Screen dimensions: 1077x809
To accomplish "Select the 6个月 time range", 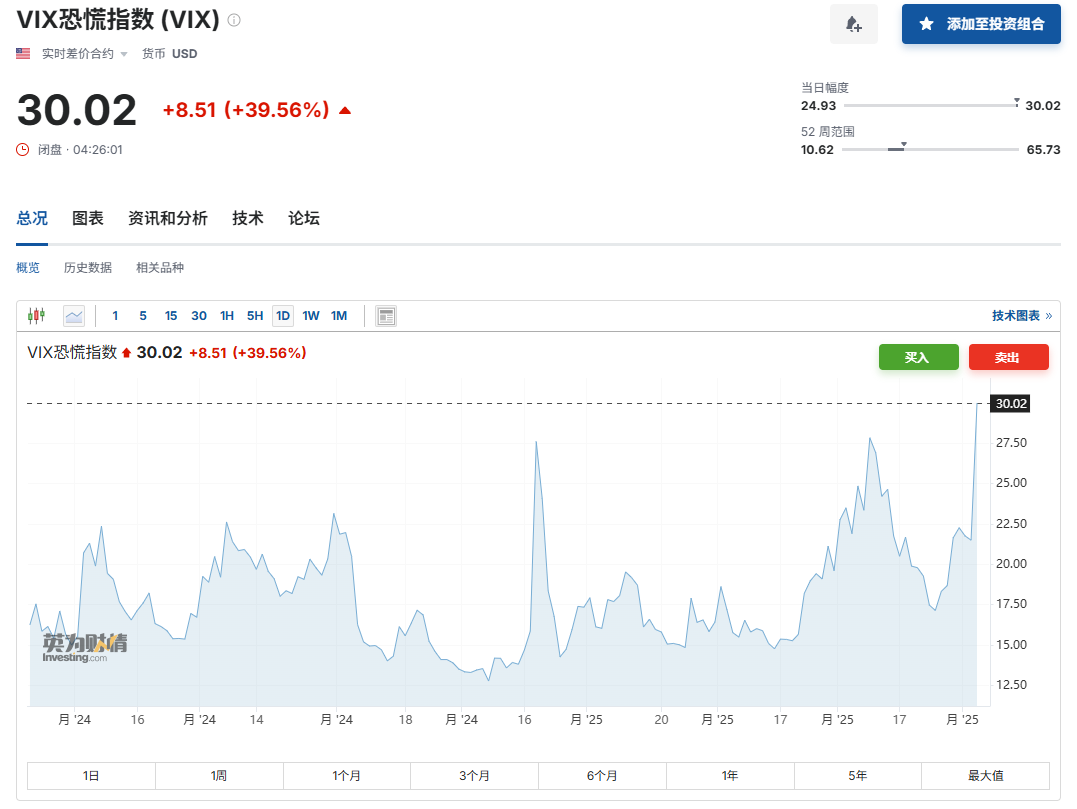I will coord(602,776).
